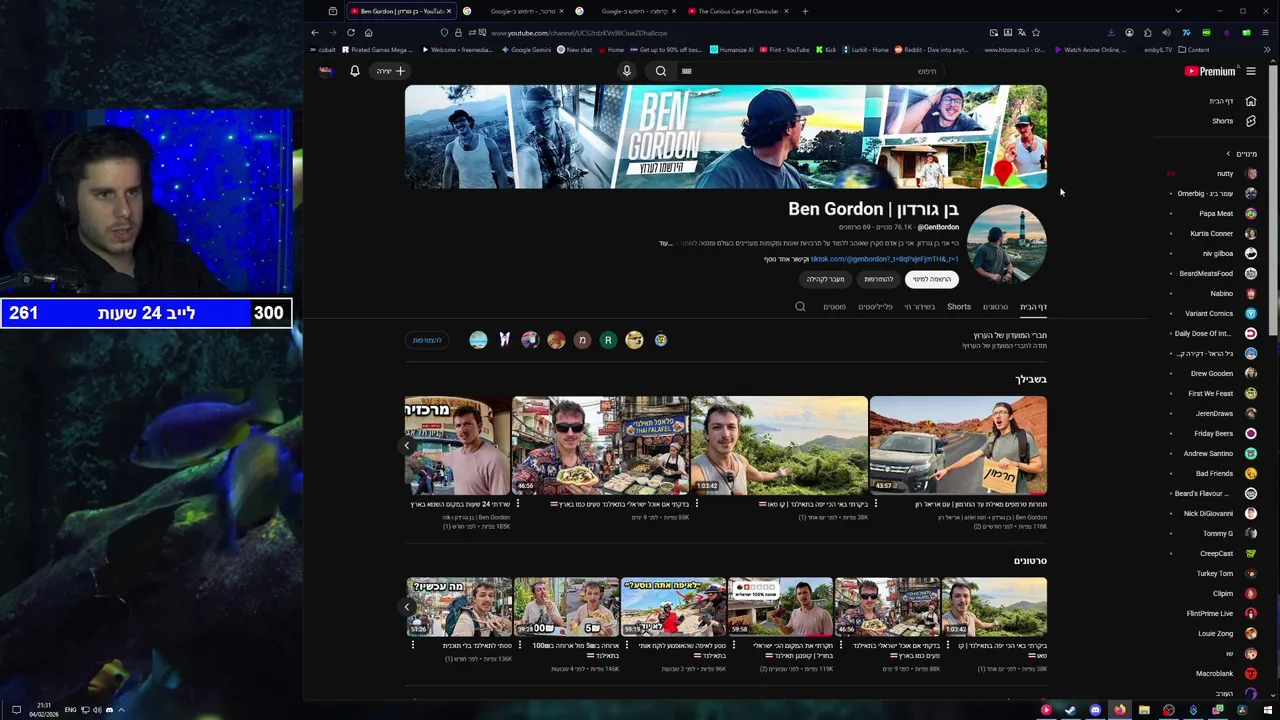Viewport: 1280px width, 720px height.
Task: Click the channel search magnifier icon
Action: (800, 307)
